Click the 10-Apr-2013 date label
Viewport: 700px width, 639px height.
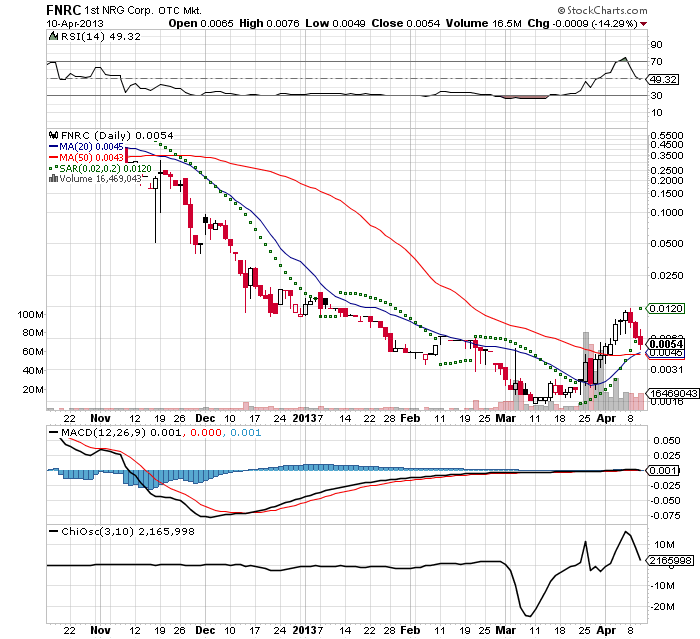[75, 24]
